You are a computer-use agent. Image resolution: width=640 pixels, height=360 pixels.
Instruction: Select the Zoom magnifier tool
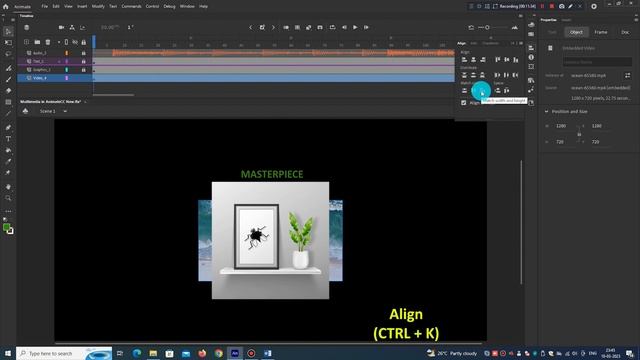click(8, 198)
